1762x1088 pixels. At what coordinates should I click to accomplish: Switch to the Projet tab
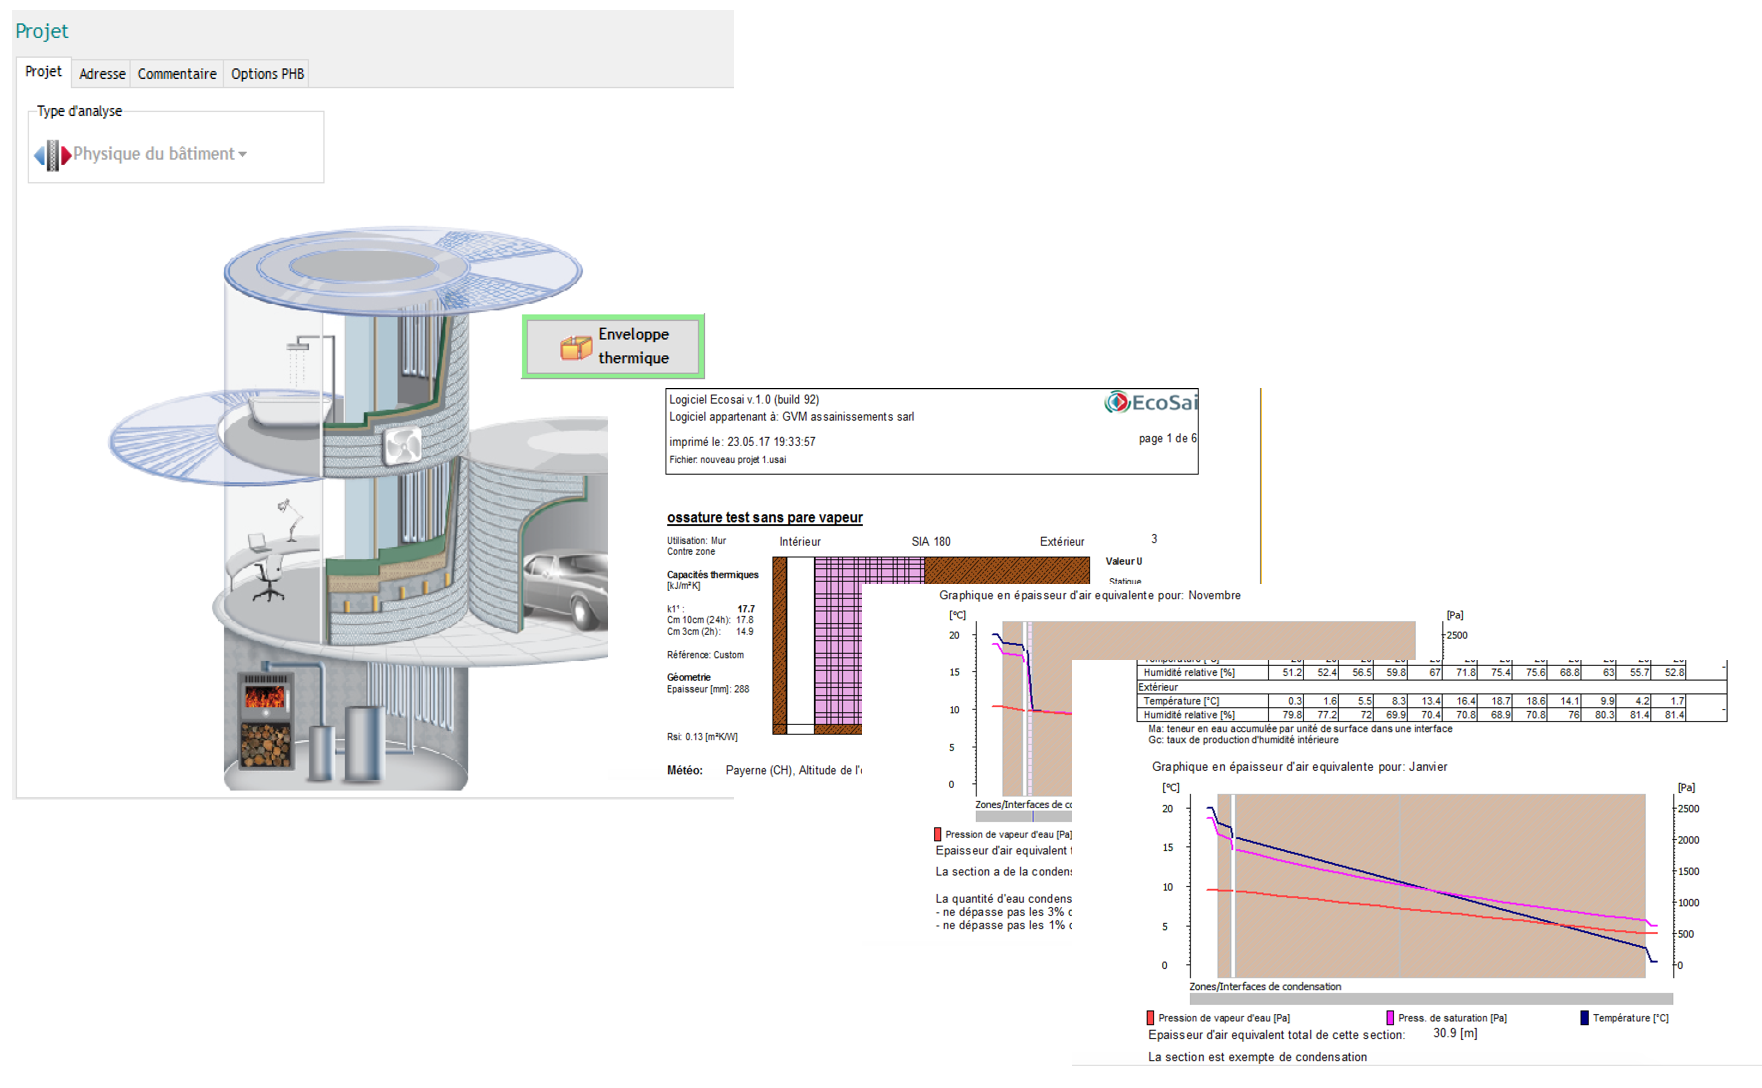click(43, 72)
